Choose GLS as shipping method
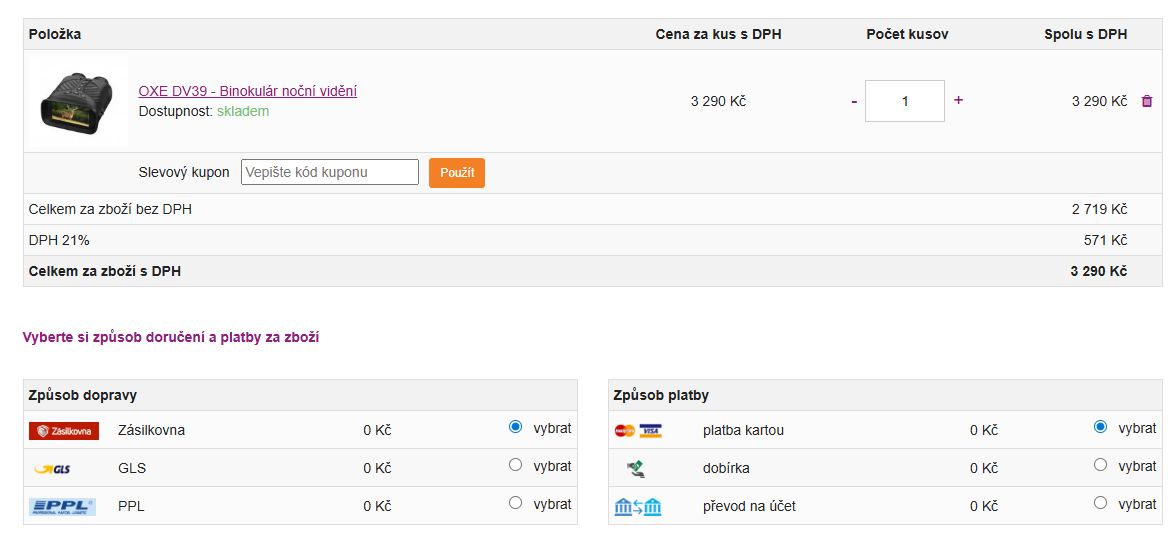The width and height of the screenshot is (1168, 537). 515,465
